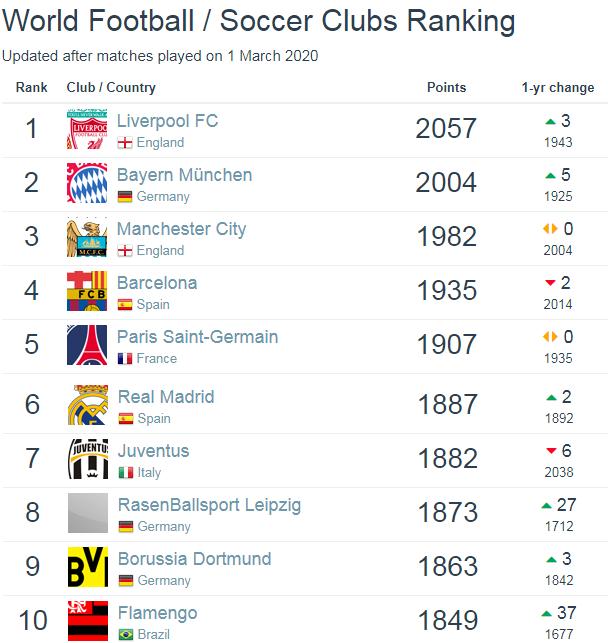The height and width of the screenshot is (643, 608).
Task: Click the Liverpool FC club crest
Action: click(x=87, y=130)
